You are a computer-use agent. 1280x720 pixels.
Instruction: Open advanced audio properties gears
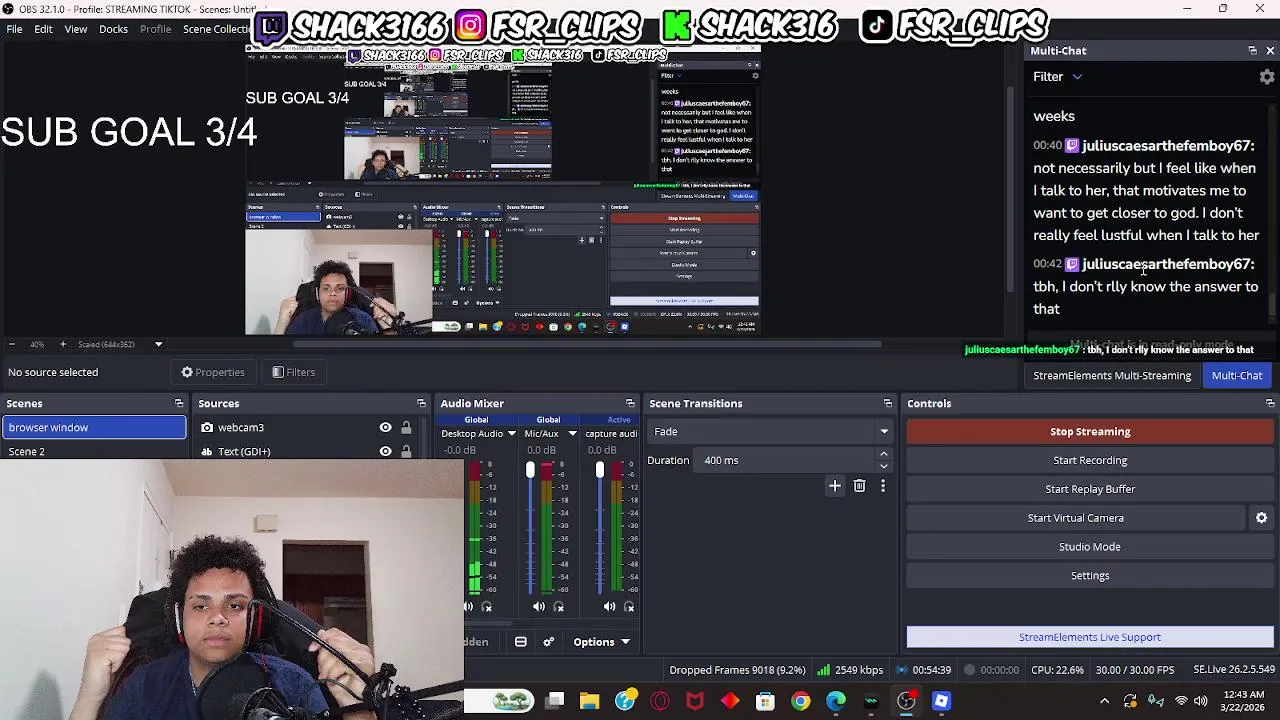click(548, 642)
